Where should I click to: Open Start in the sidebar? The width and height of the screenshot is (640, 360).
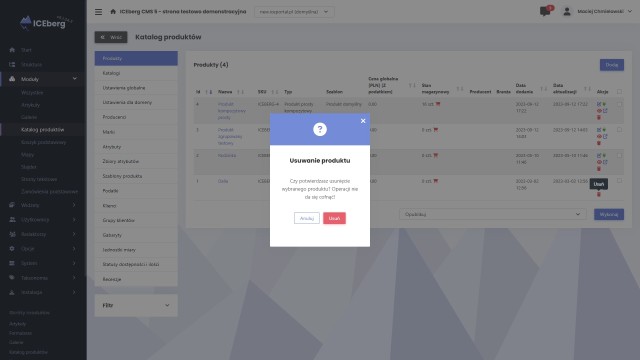pyautogui.click(x=26, y=50)
